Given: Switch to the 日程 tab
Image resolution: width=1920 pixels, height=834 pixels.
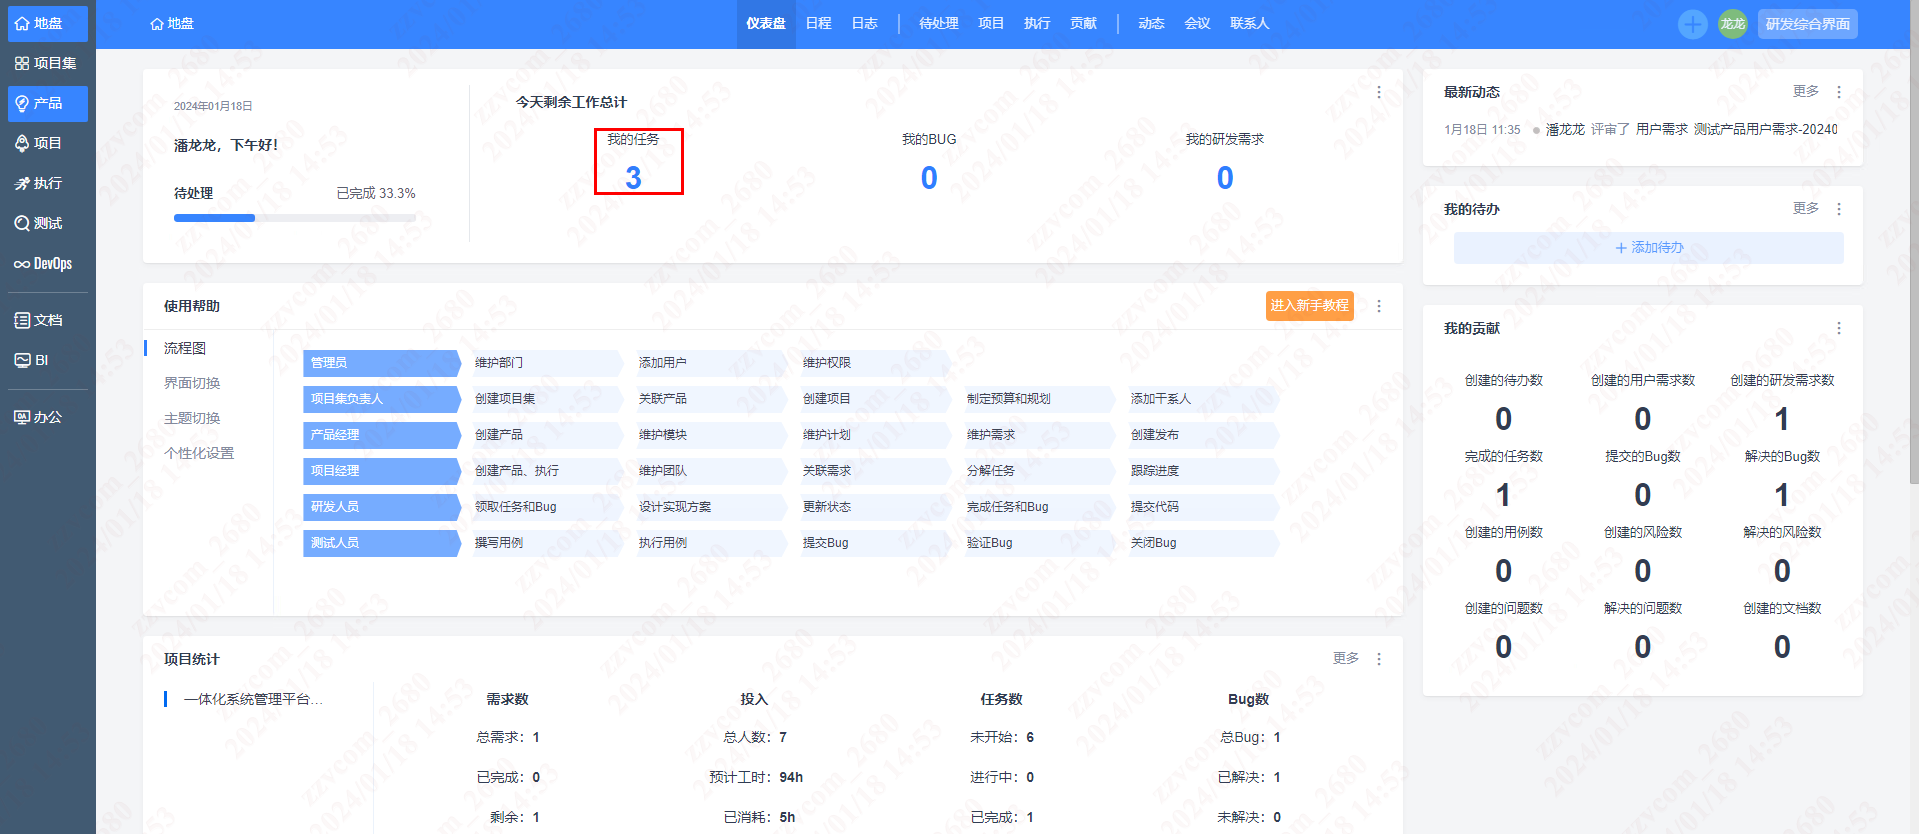Looking at the screenshot, I should [x=818, y=23].
